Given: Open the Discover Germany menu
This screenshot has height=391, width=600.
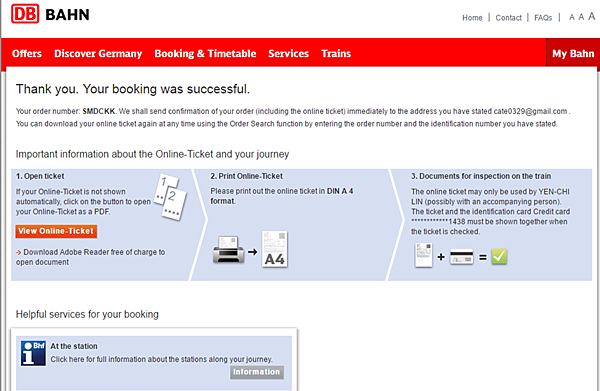Looking at the screenshot, I should tap(98, 54).
